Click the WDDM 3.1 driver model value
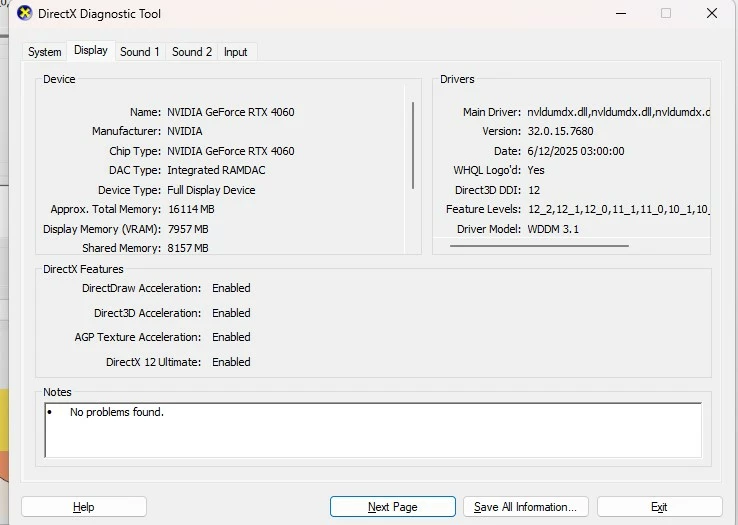Screen dimensions: 738x525 point(553,229)
